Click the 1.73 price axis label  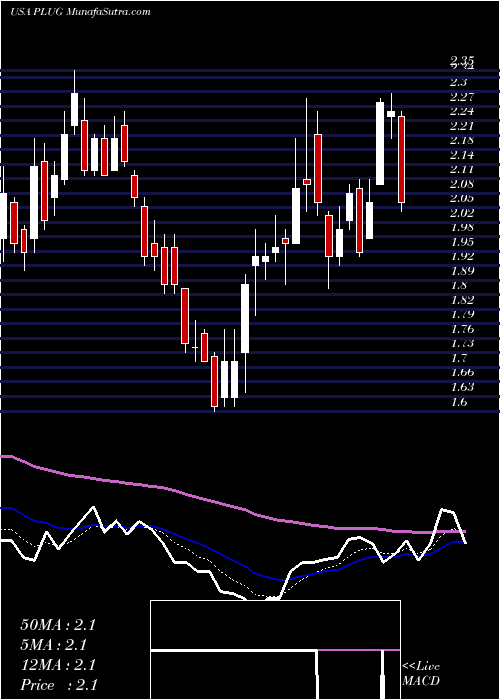[462, 344]
